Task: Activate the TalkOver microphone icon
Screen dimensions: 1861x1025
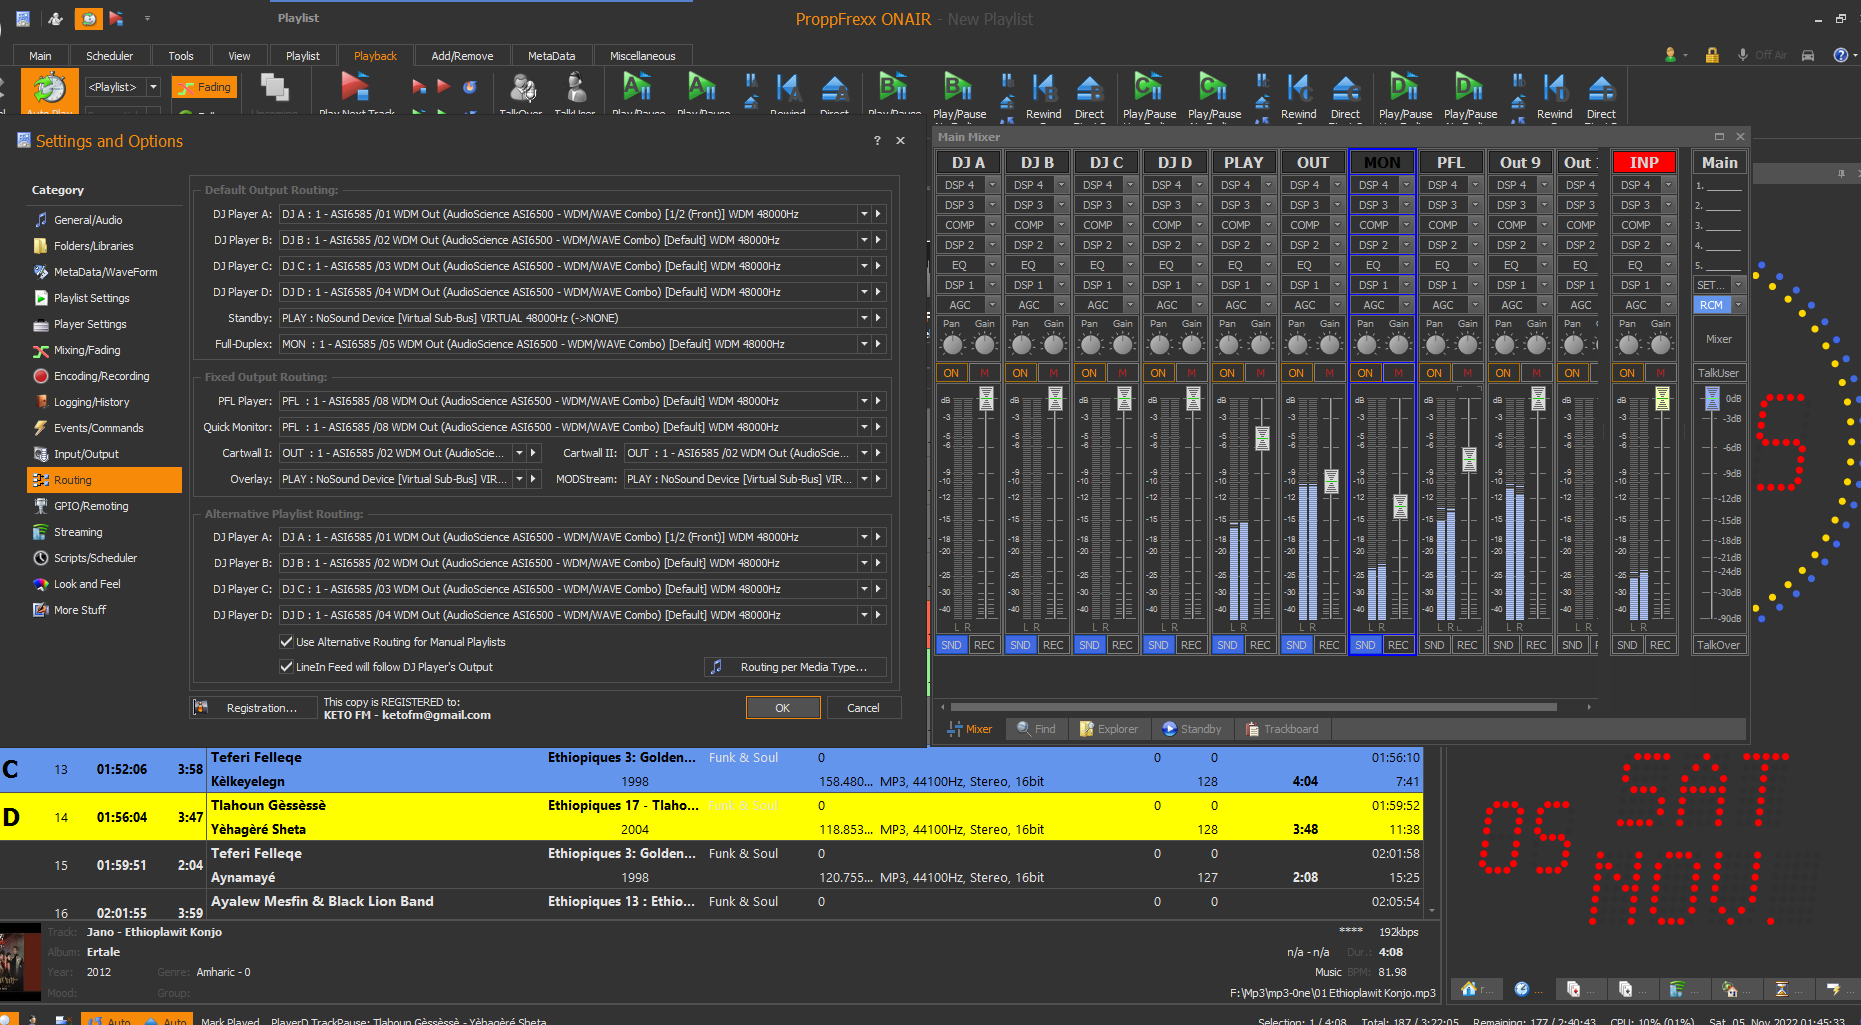Action: click(522, 88)
